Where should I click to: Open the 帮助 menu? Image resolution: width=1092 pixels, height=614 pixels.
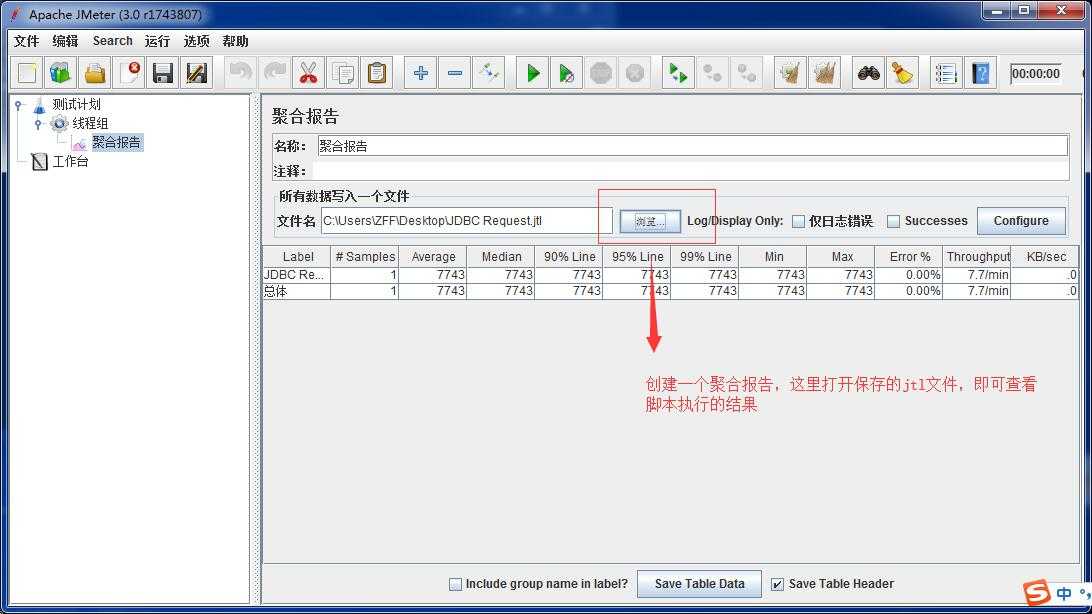(235, 41)
